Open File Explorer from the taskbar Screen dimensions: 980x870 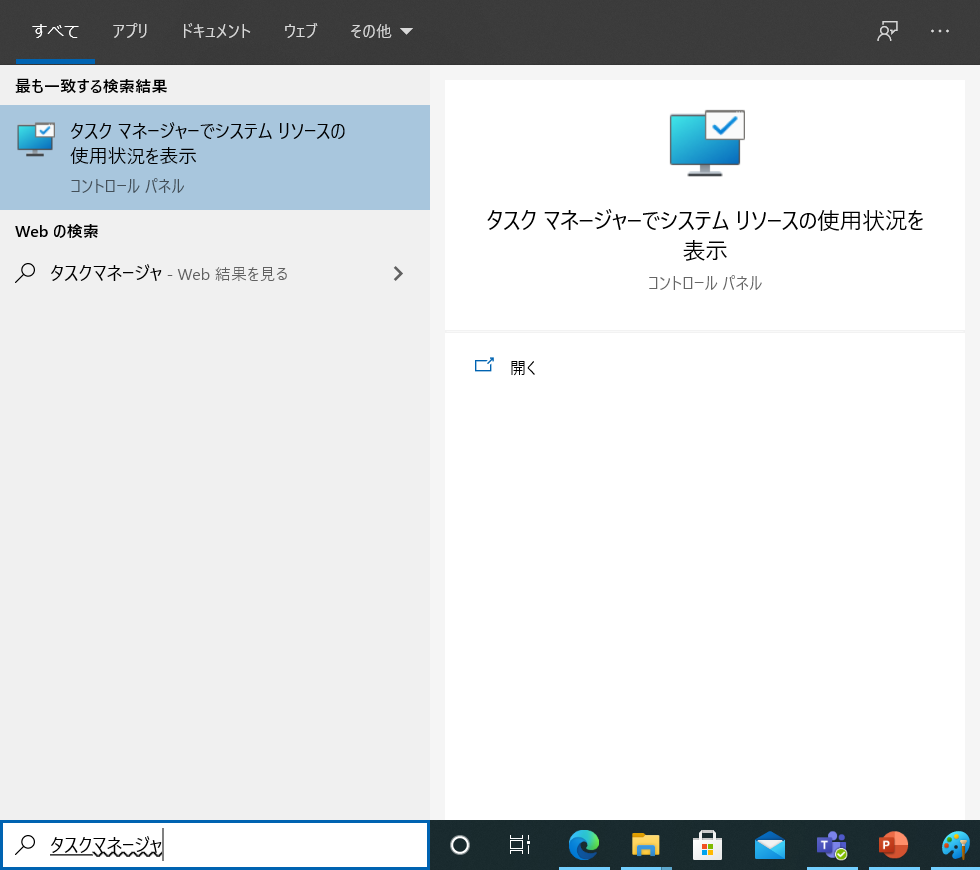[645, 845]
